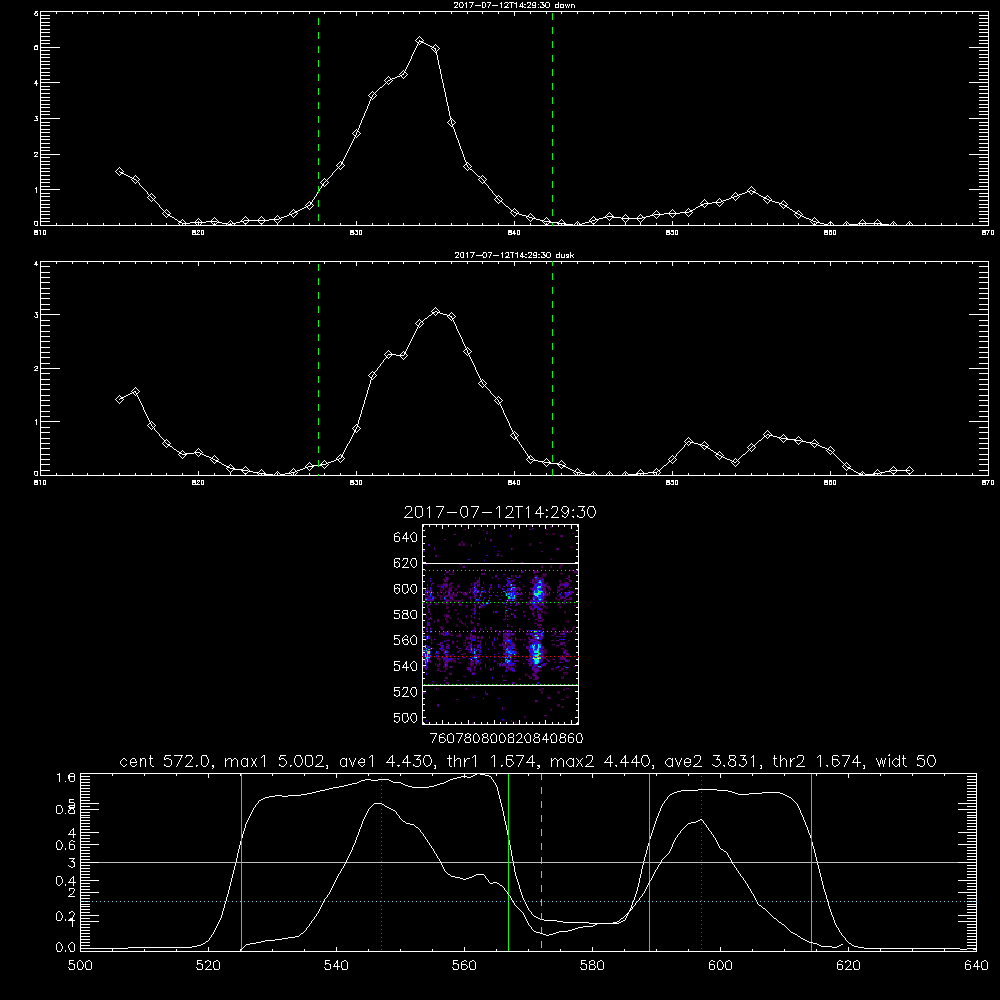This screenshot has width=1000, height=1000.
Task: Click x-axis label '540' of bottom plot
Action: point(336,966)
